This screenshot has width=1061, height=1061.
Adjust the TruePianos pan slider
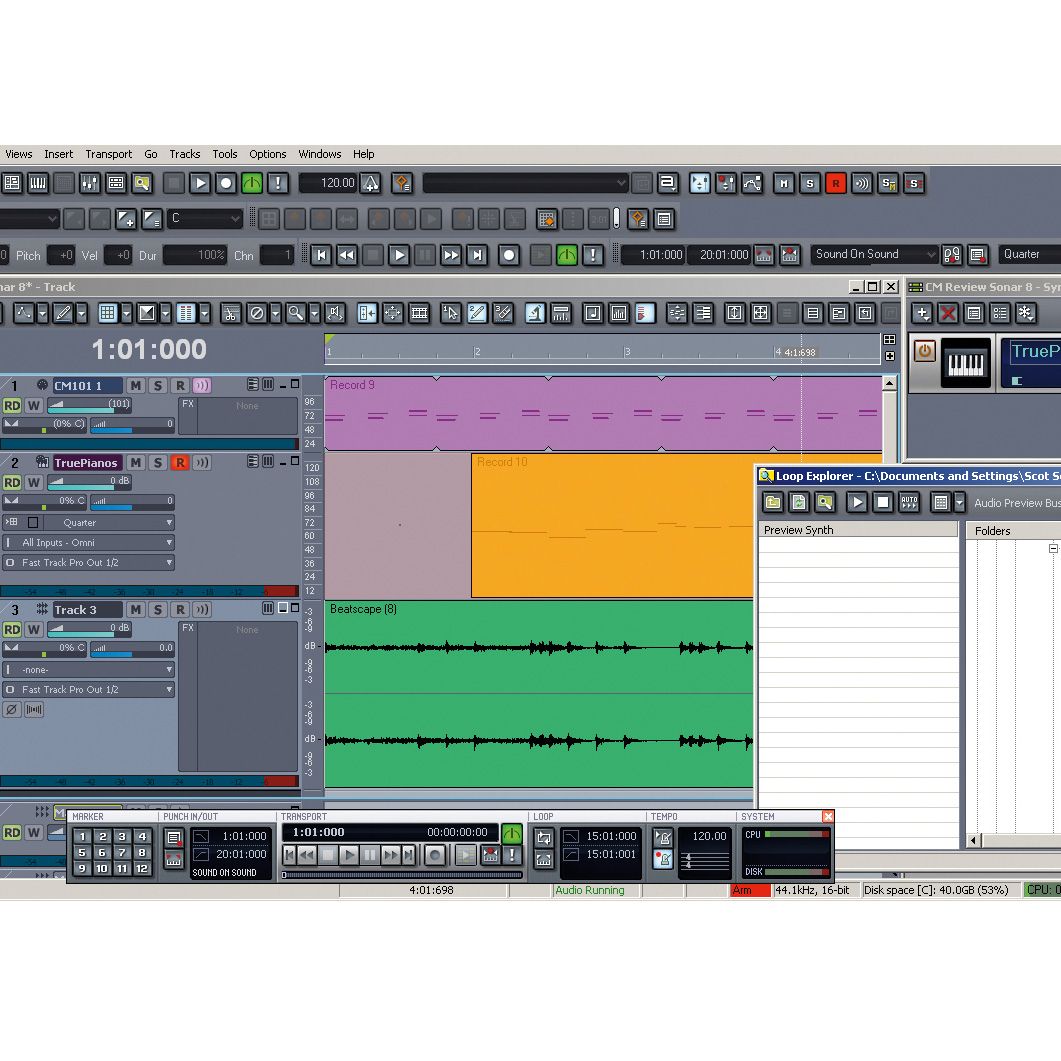(x=45, y=501)
